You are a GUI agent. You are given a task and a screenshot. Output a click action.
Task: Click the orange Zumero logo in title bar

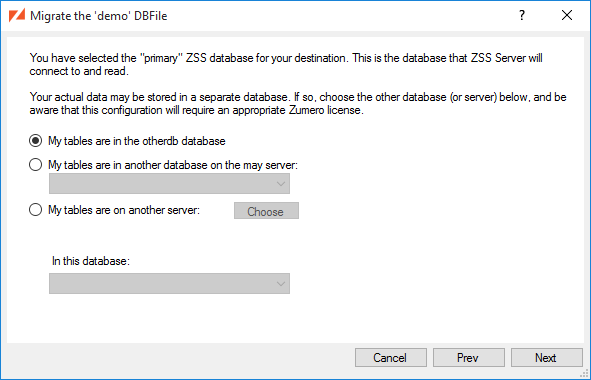[x=17, y=15]
